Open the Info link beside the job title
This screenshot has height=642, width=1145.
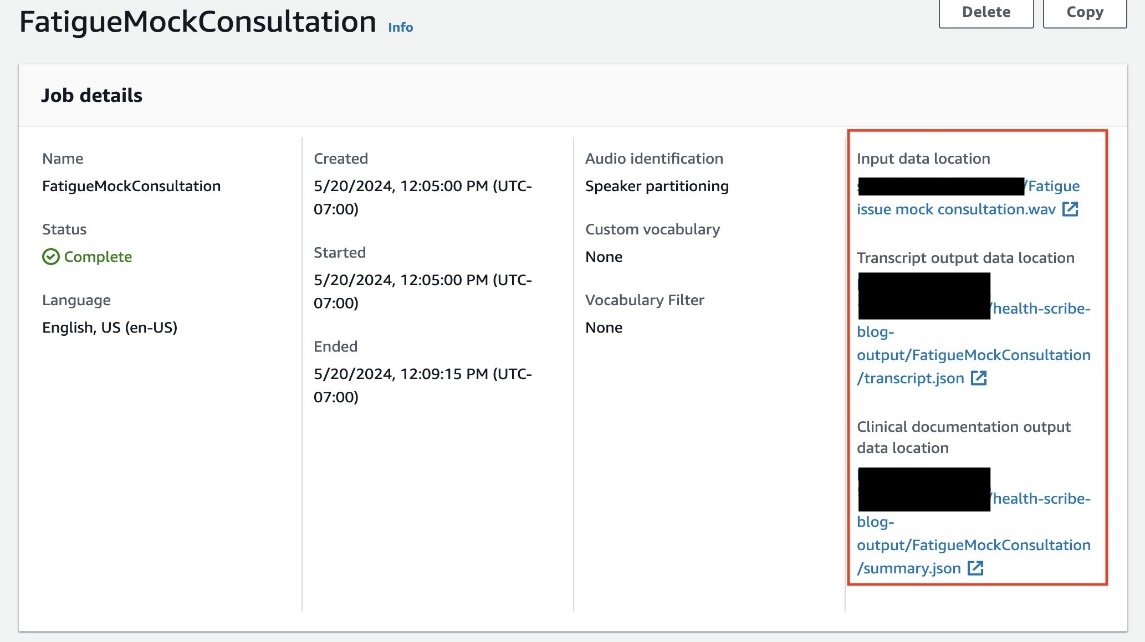click(x=400, y=27)
